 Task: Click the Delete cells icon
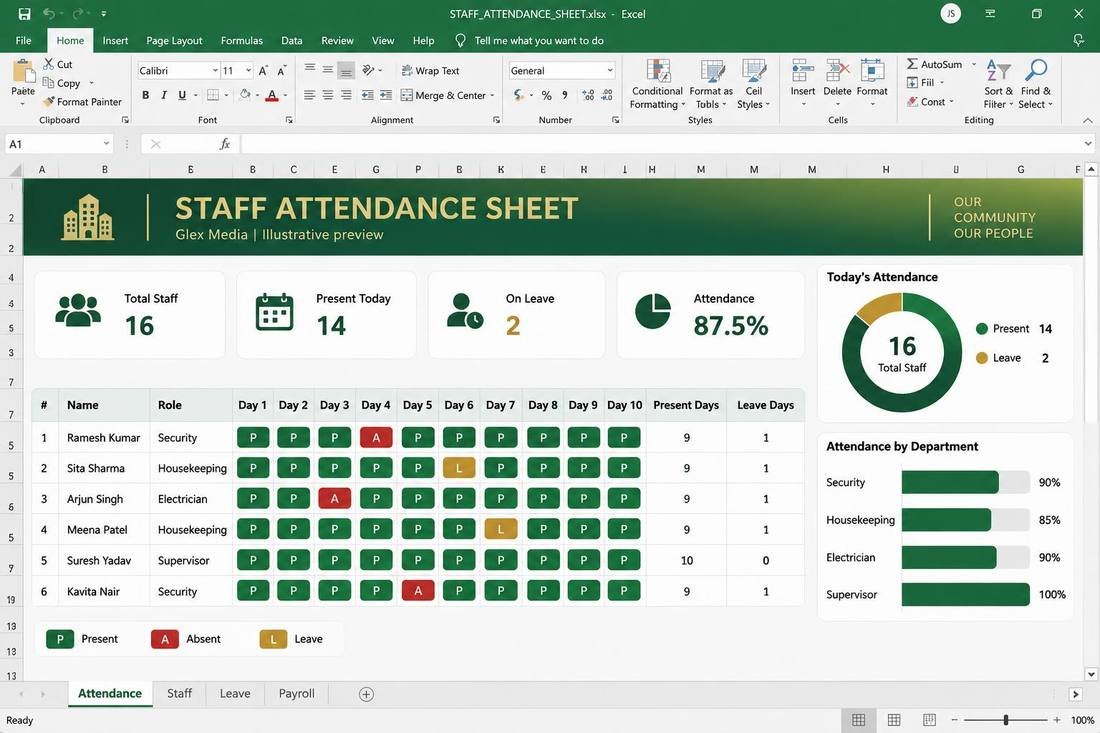(837, 71)
